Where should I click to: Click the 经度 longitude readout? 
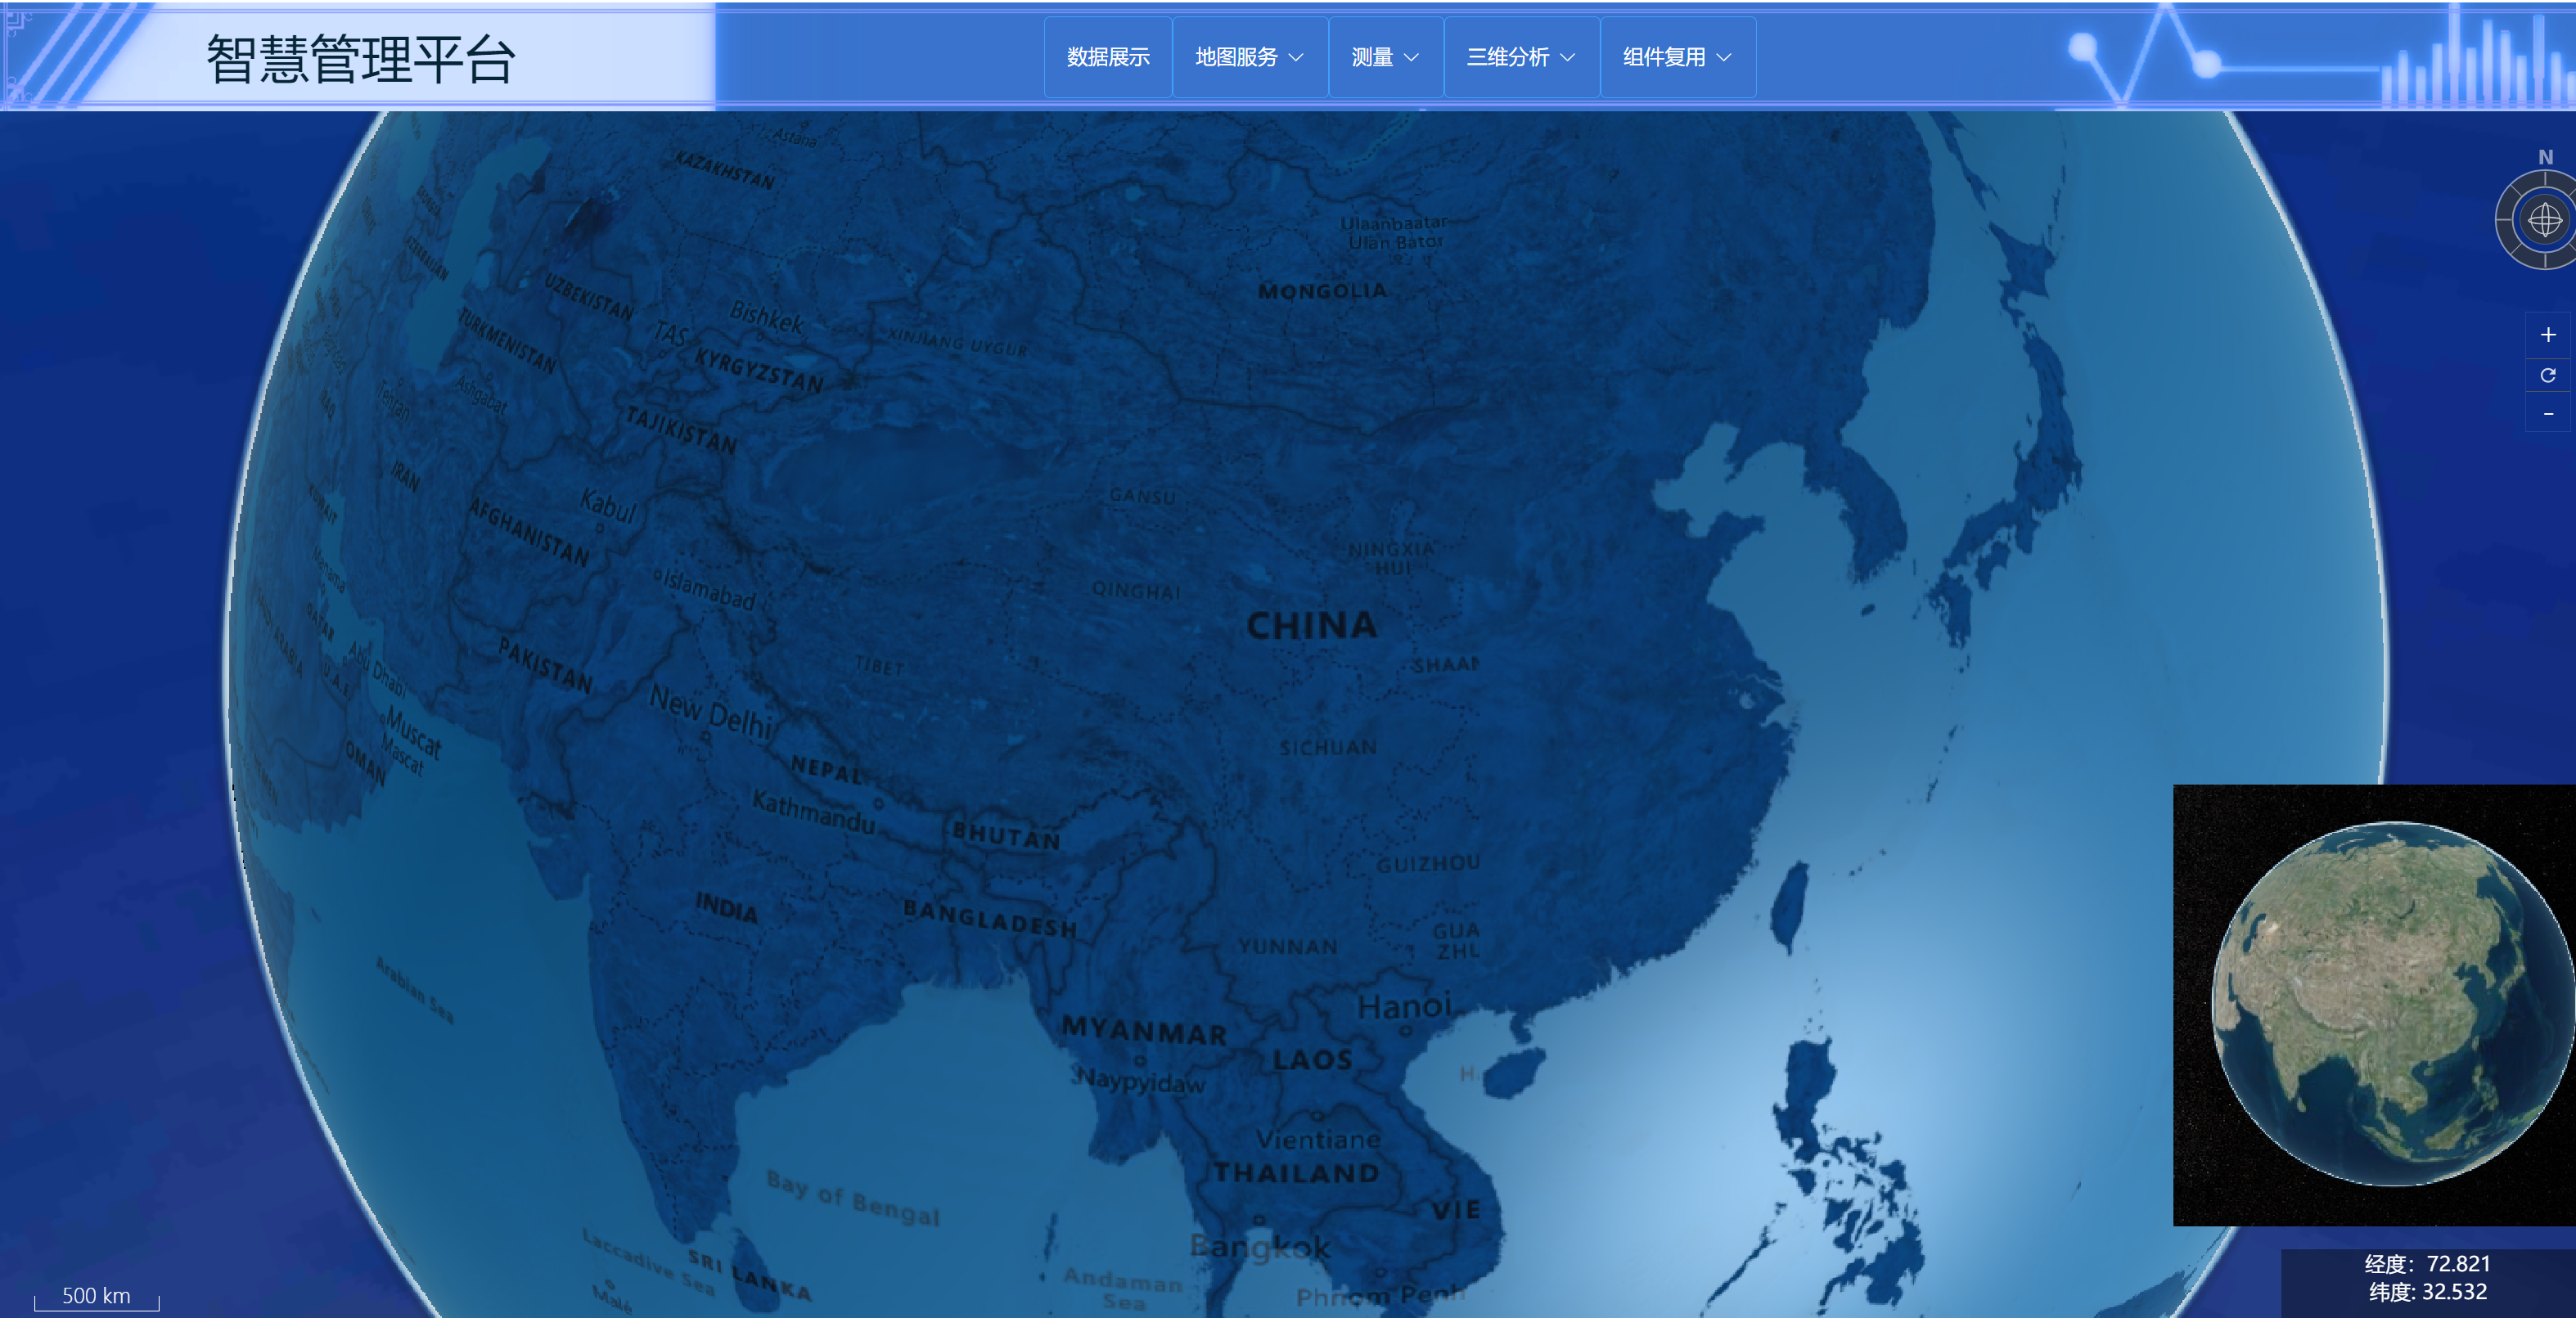2427,1264
